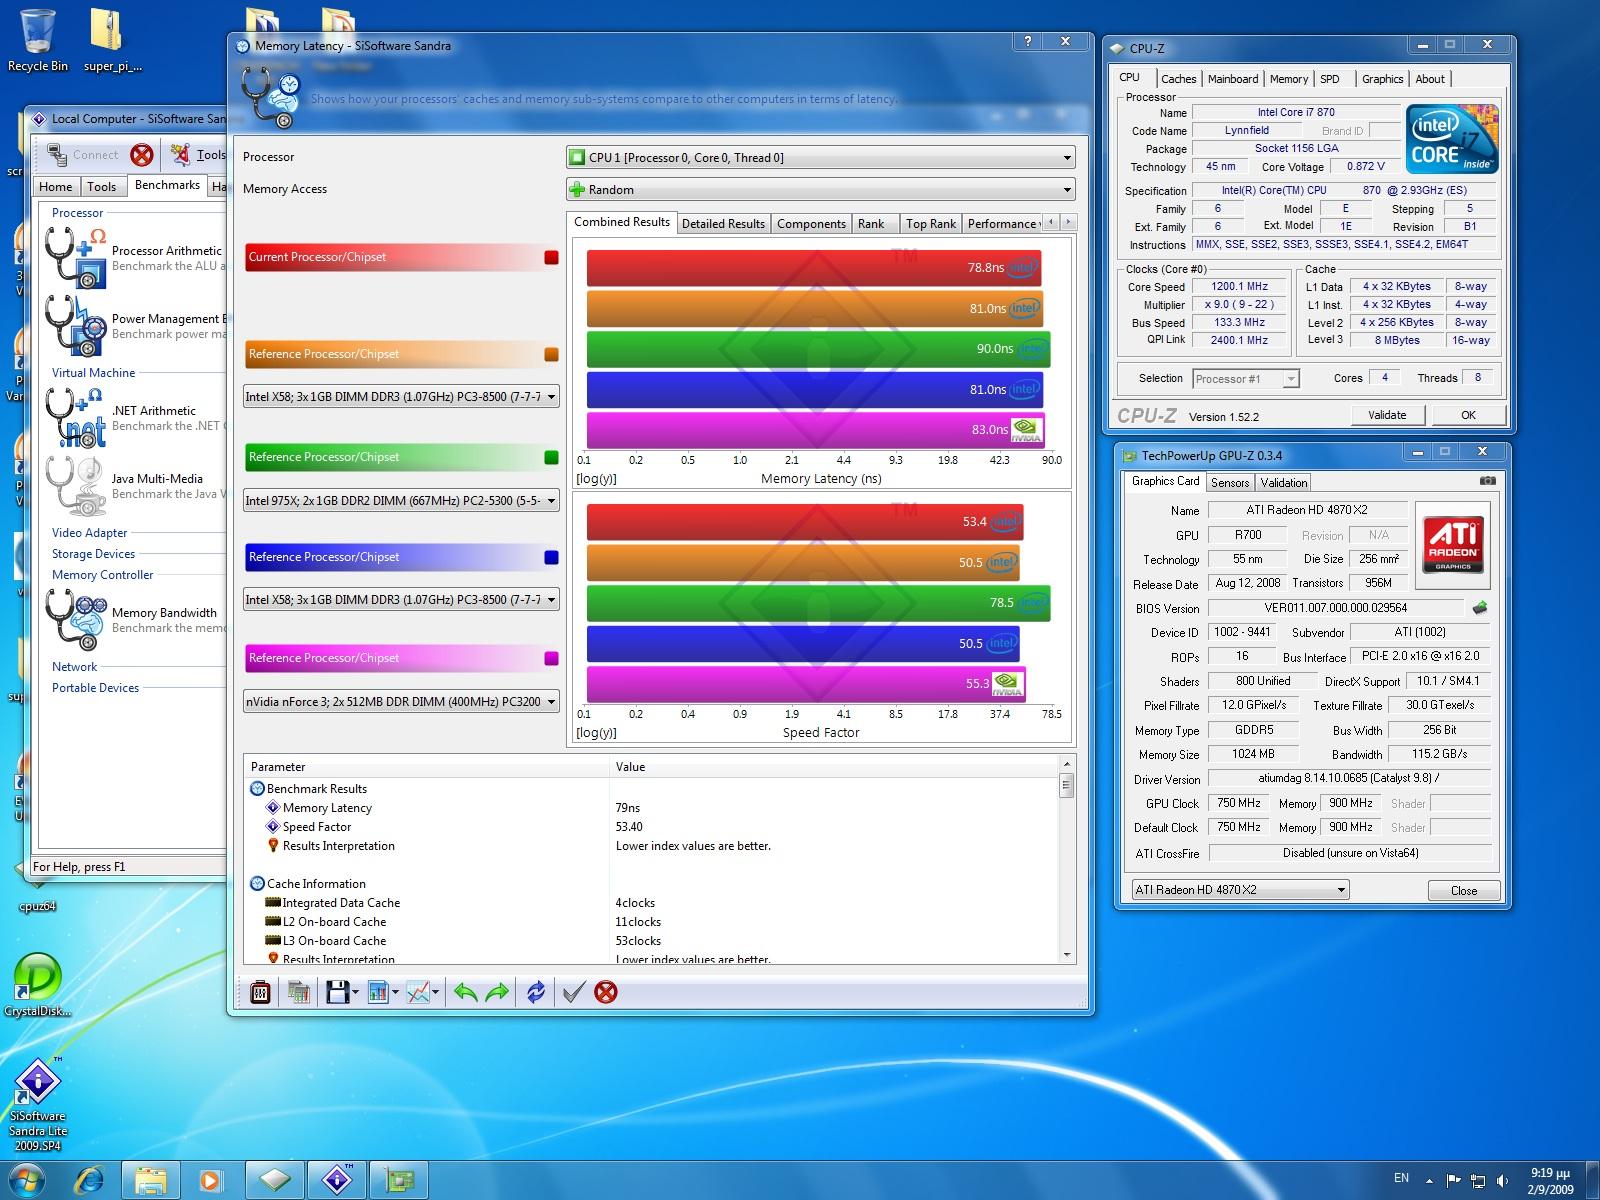
Task: Click the red Current Processor color swatch
Action: point(551,258)
